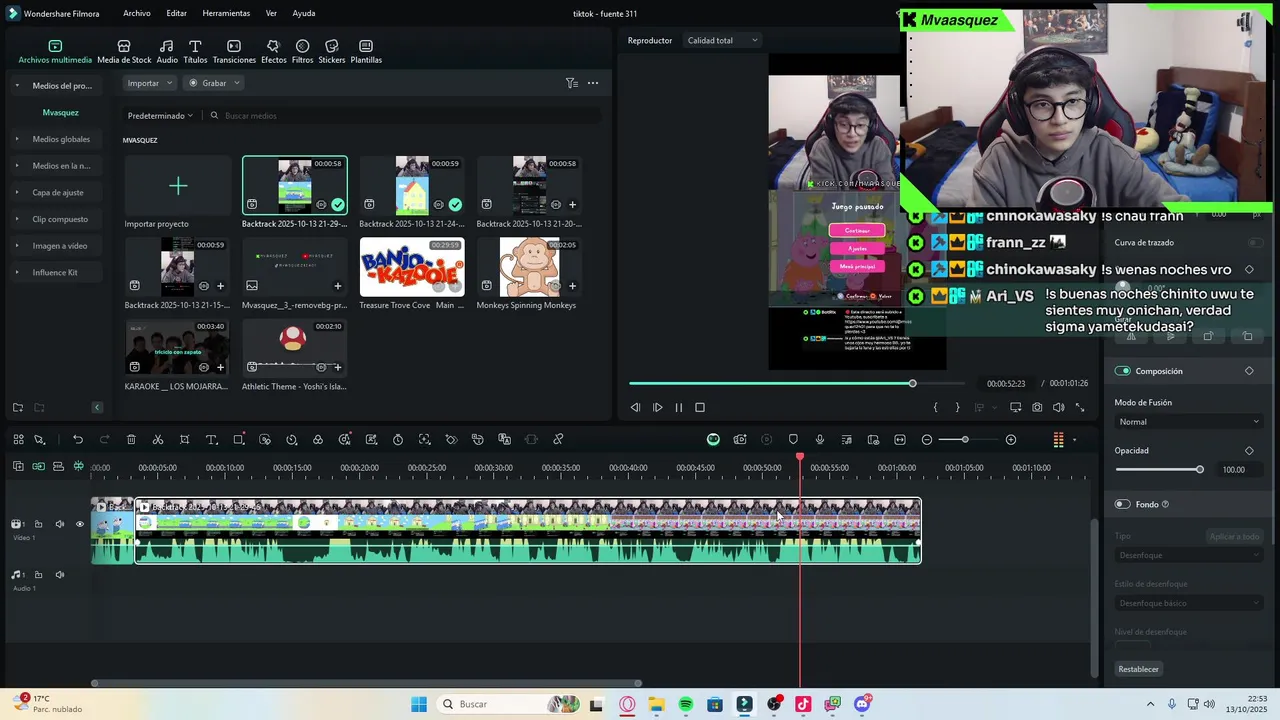Switch to the Efectos tab
This screenshot has height=720, width=1280.
pyautogui.click(x=273, y=52)
